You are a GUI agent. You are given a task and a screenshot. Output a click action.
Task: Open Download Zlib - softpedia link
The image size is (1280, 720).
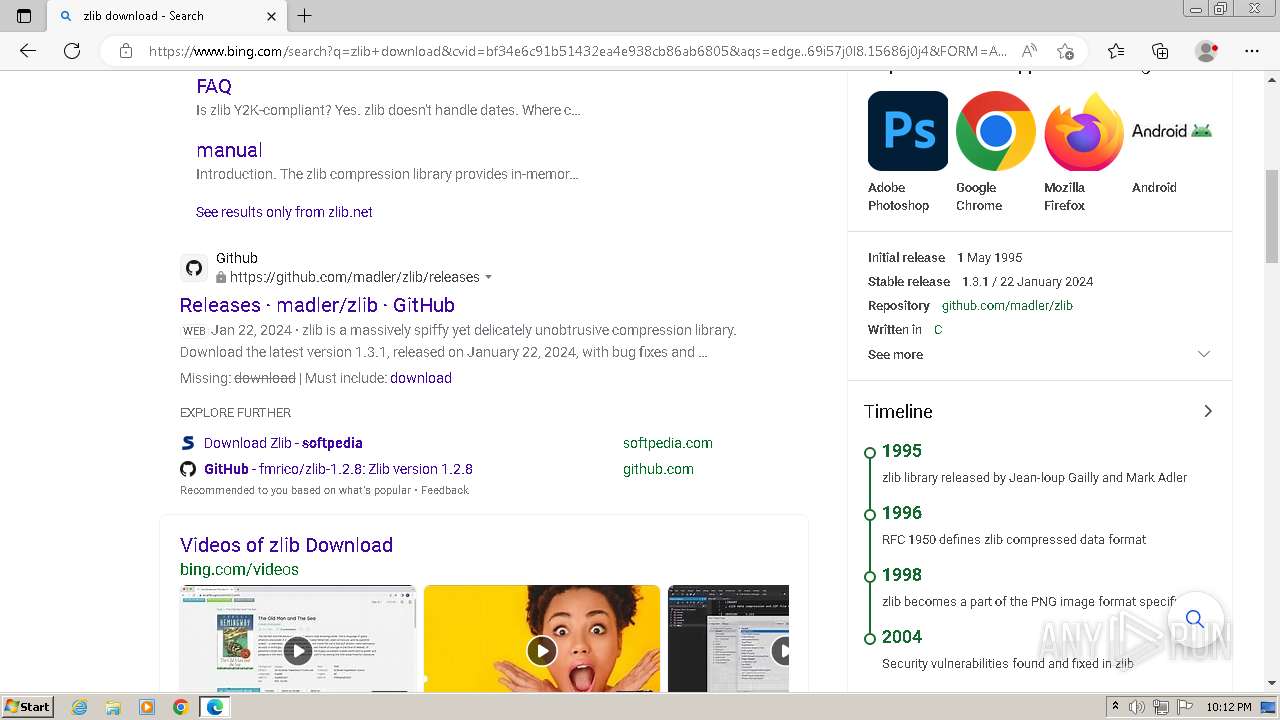tap(283, 443)
